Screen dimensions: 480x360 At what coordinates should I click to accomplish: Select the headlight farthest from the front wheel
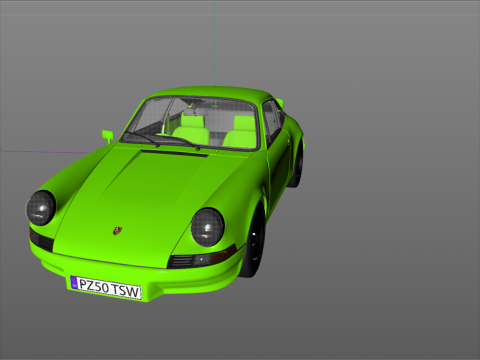(41, 208)
